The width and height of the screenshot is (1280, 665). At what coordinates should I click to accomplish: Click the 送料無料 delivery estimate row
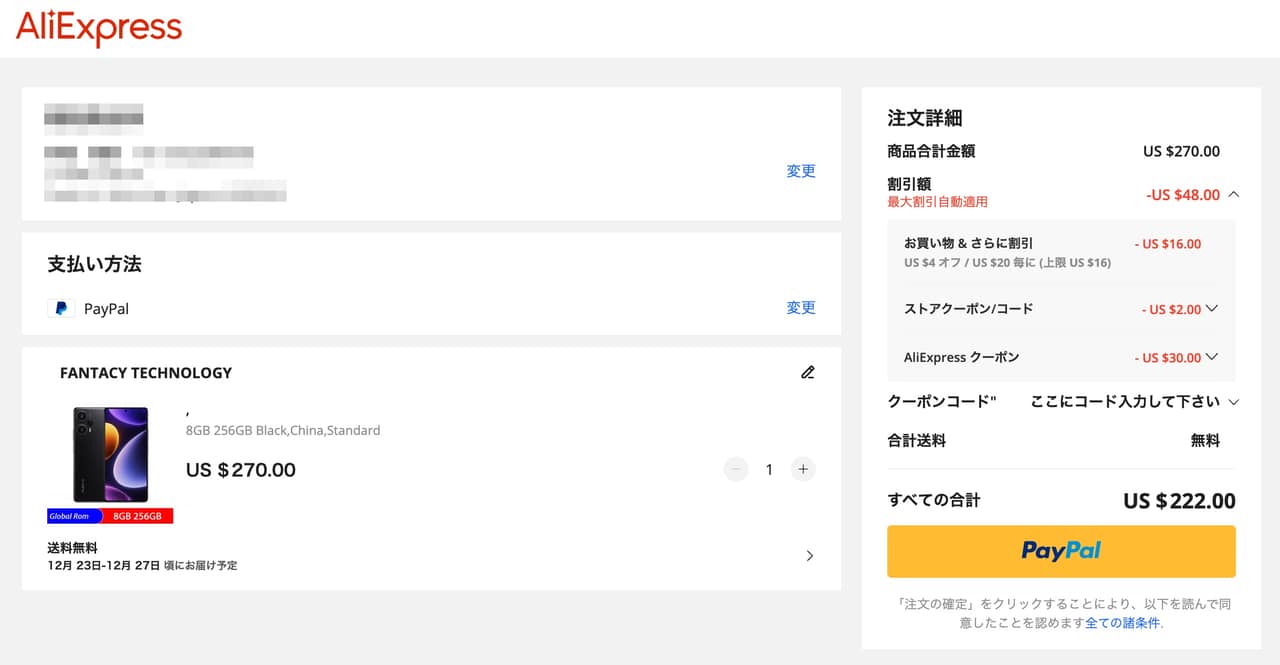point(142,556)
